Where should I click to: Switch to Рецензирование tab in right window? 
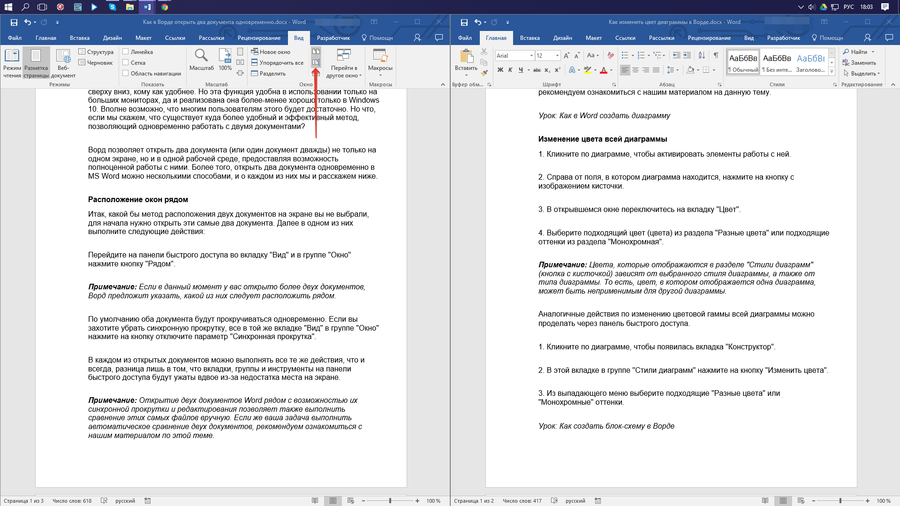(x=709, y=38)
